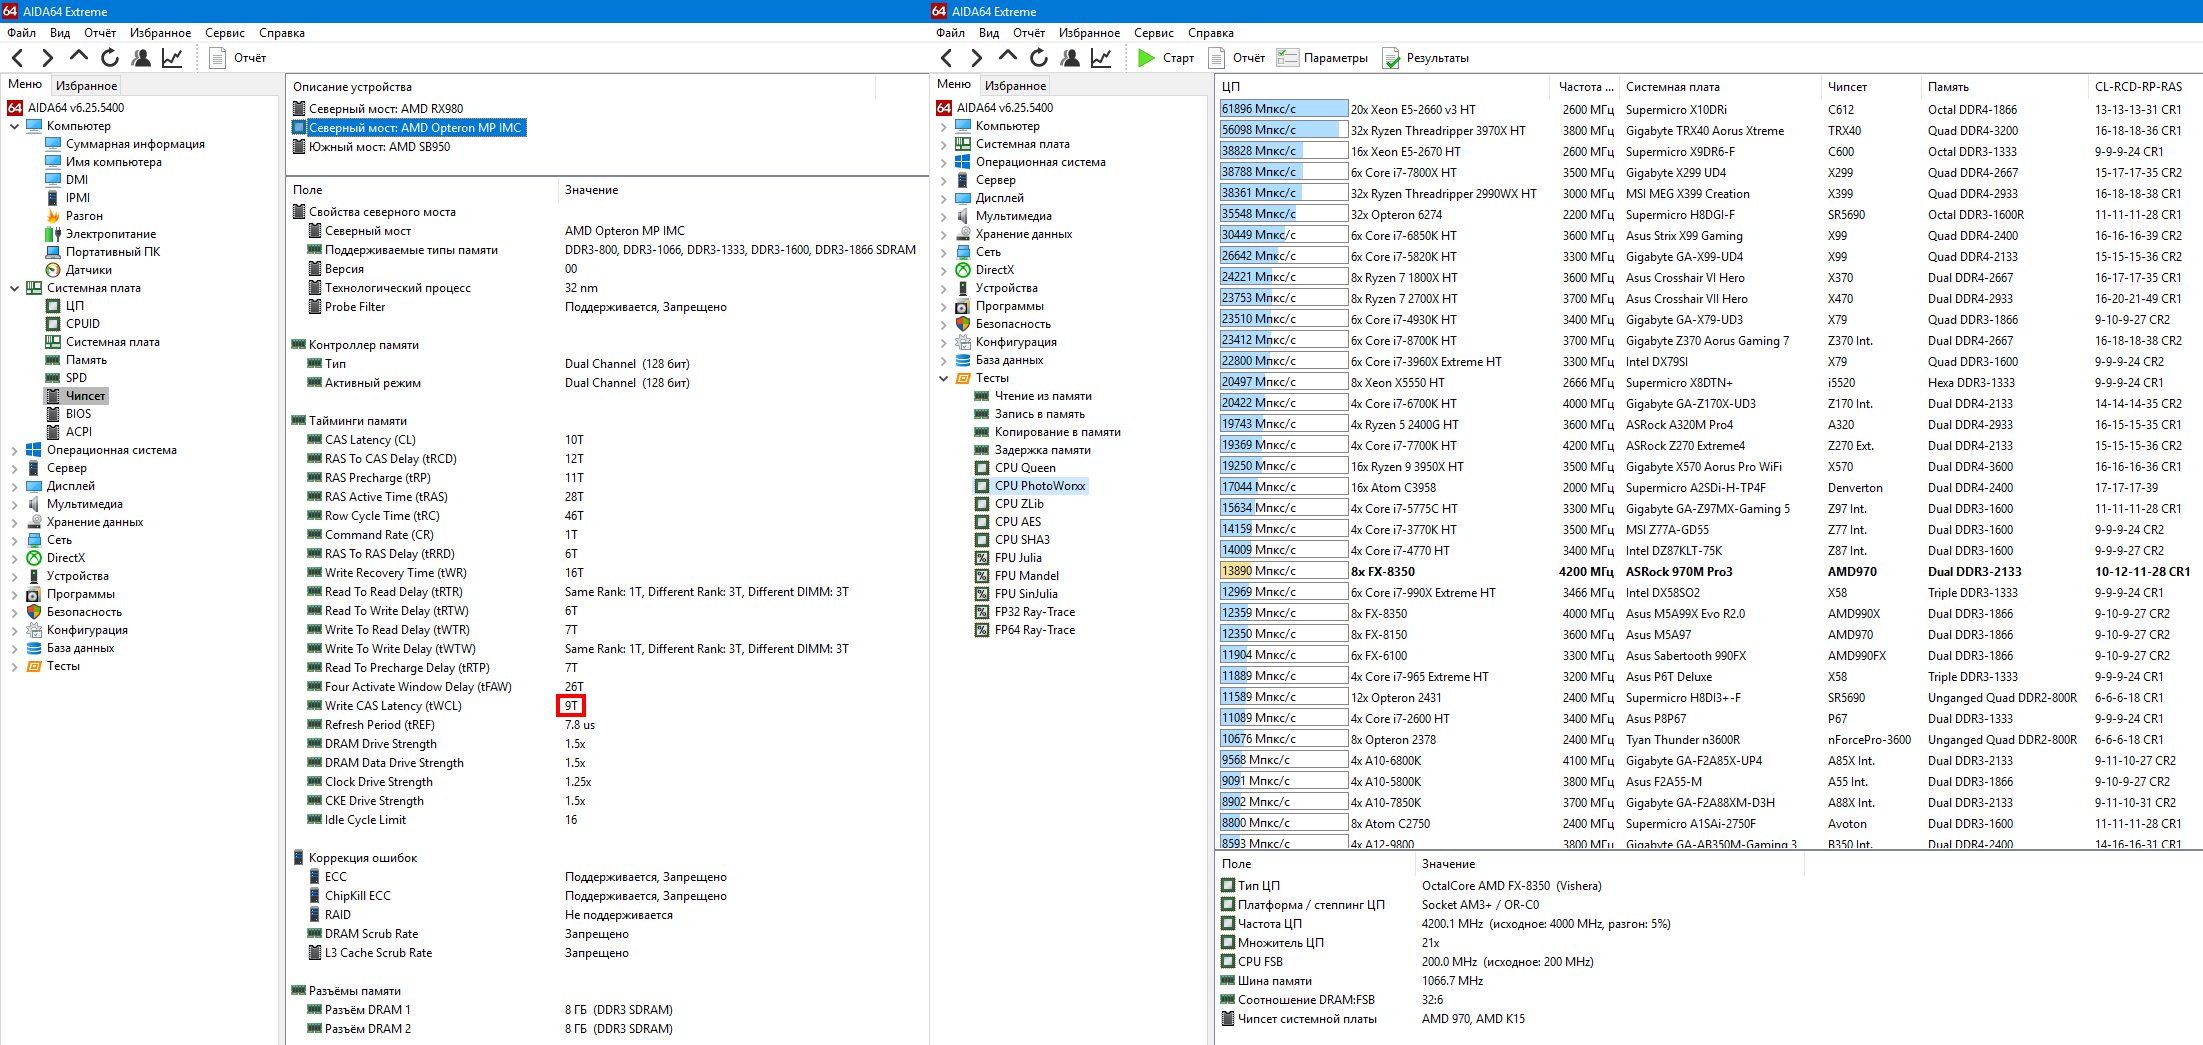Click Отчёт button in the left window toolbar
Image resolution: width=2203 pixels, height=1045 pixels.
click(x=238, y=58)
